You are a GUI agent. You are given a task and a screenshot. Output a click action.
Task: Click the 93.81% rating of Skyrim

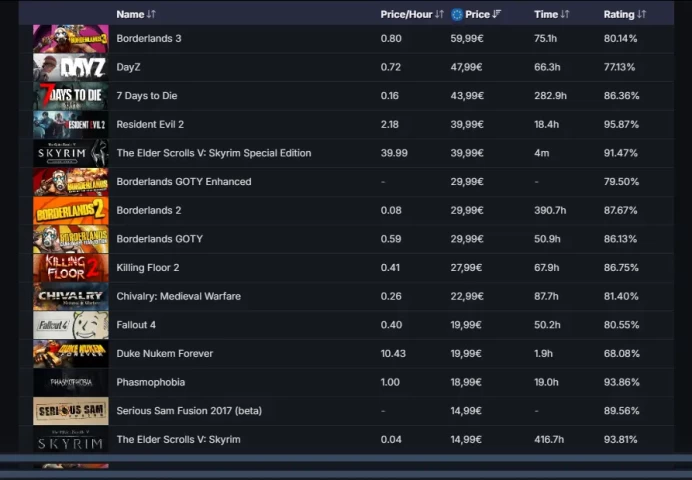(621, 439)
